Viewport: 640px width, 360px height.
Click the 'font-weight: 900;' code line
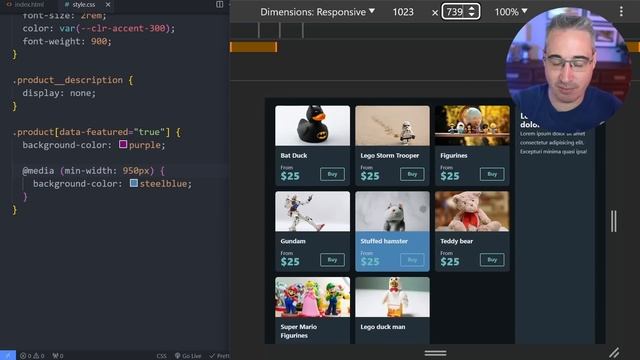[x=67, y=41]
